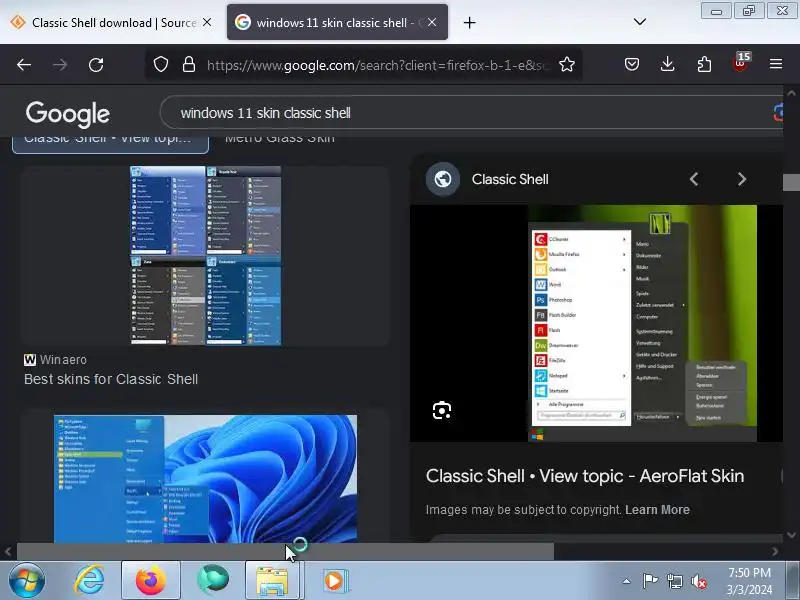Go back with the browser back arrow
Image resolution: width=800 pixels, height=600 pixels.
coord(24,65)
